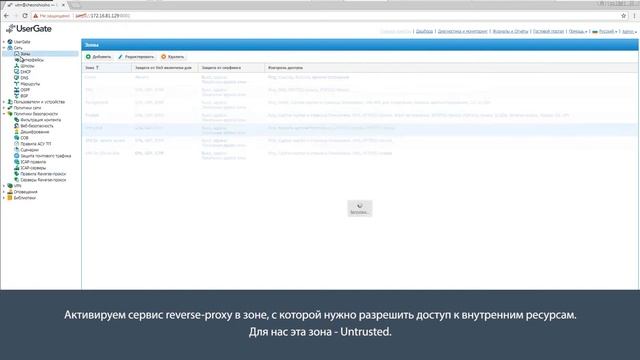
Task: Click the browser address bar
Action: point(327,16)
